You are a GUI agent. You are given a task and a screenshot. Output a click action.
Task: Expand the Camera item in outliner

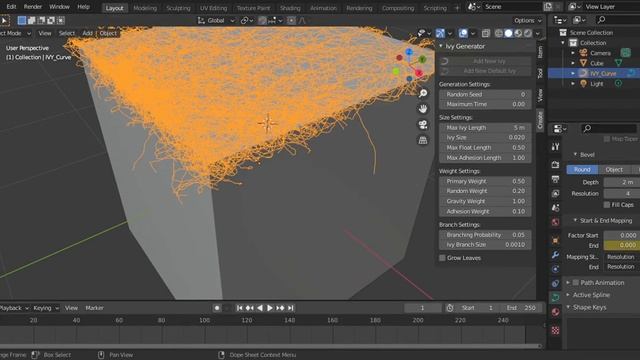tap(573, 53)
